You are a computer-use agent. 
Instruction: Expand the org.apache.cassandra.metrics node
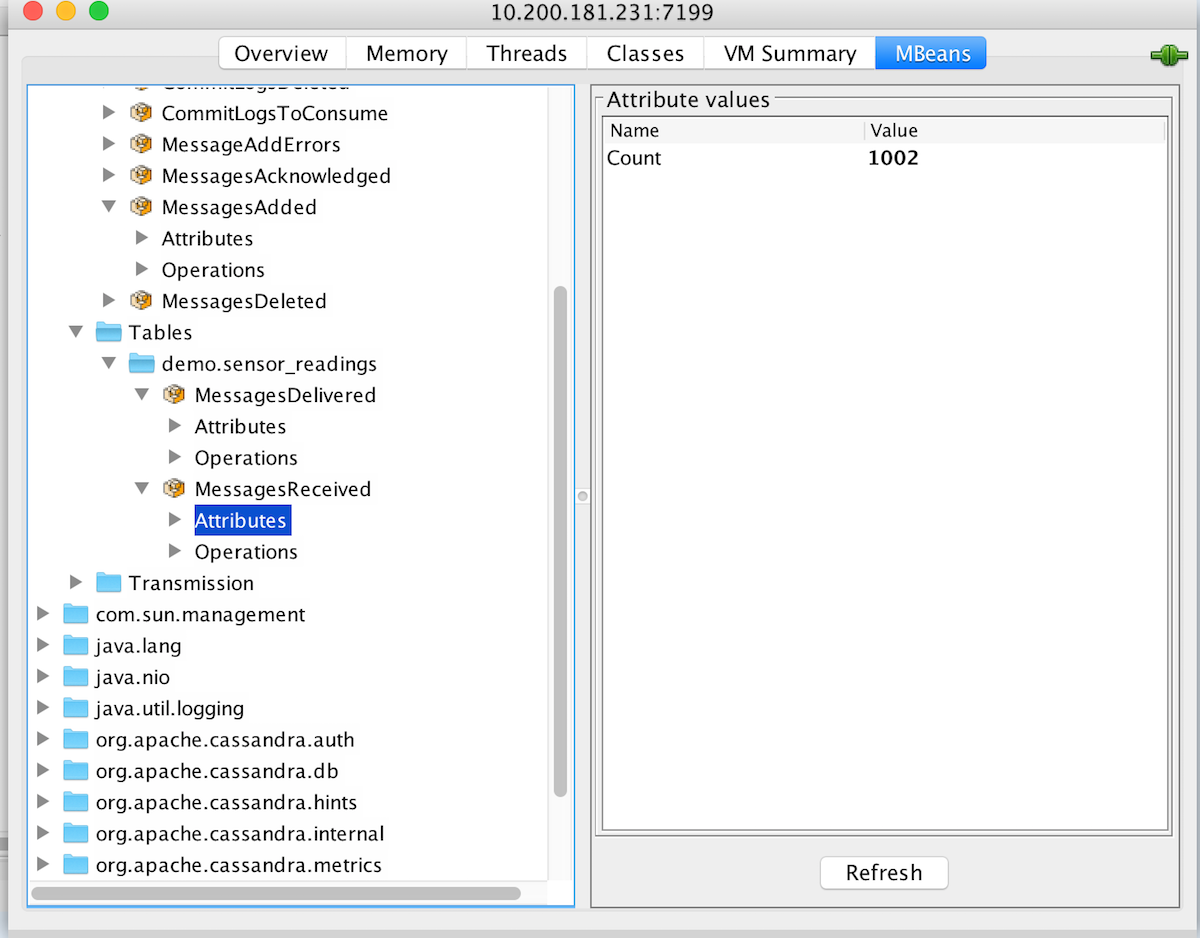click(x=42, y=865)
